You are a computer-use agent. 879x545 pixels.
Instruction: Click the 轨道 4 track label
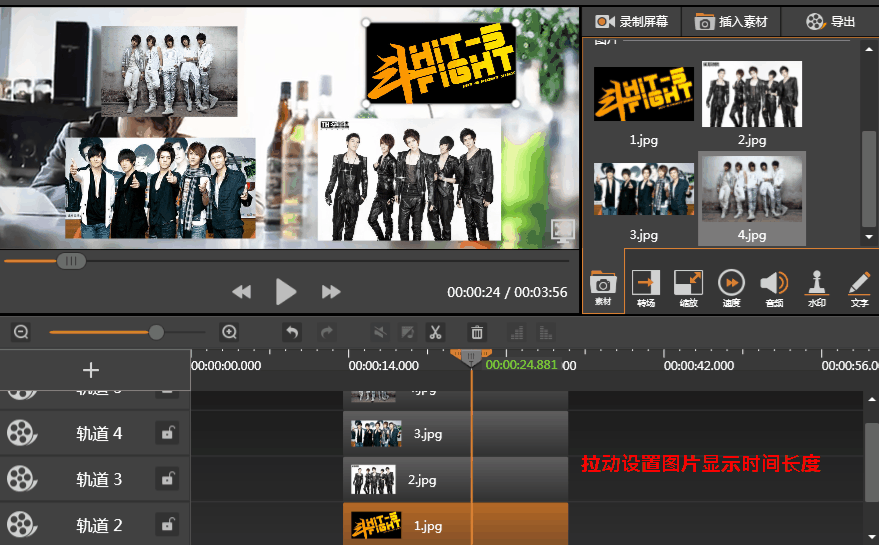99,433
